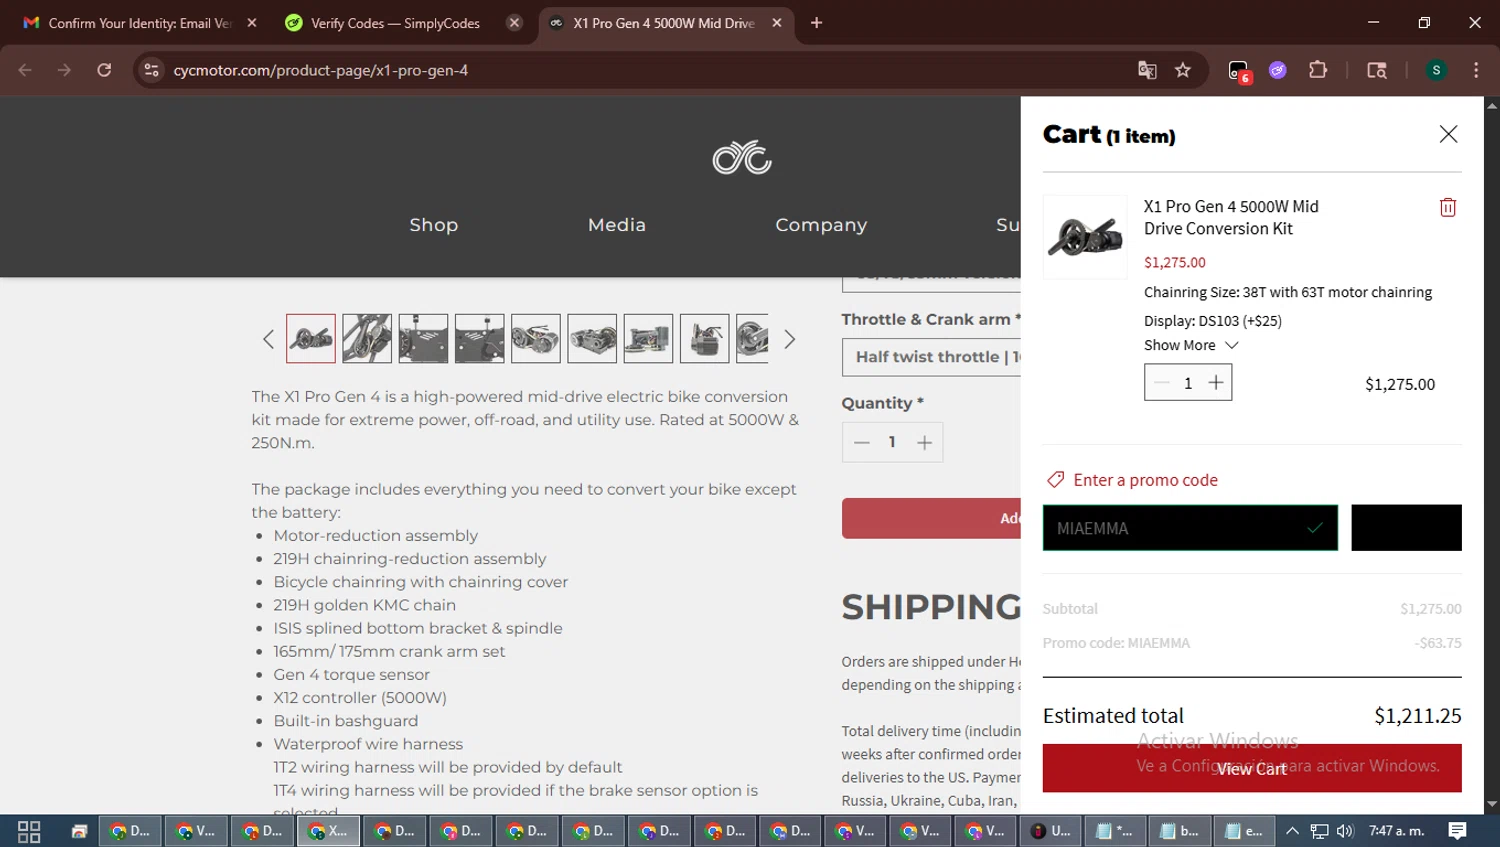The width and height of the screenshot is (1500, 847).
Task: Click the black promo apply button
Action: 1406,528
